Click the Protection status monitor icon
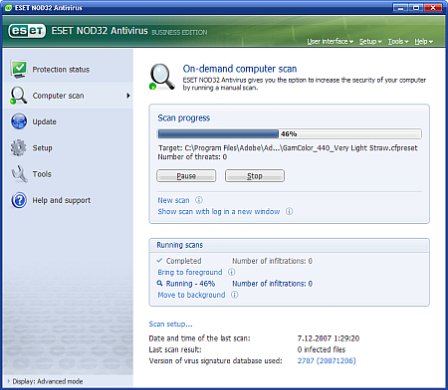448x390 pixels. 19,69
